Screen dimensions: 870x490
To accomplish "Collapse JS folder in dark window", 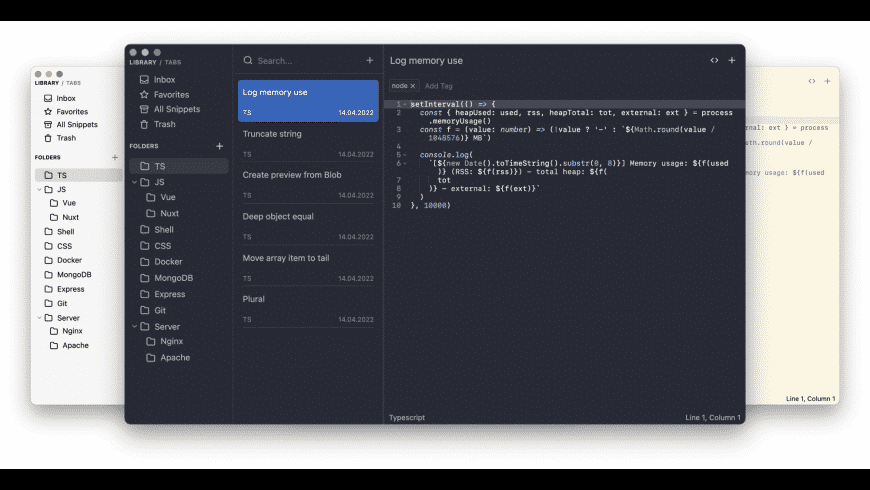I will (x=134, y=182).
